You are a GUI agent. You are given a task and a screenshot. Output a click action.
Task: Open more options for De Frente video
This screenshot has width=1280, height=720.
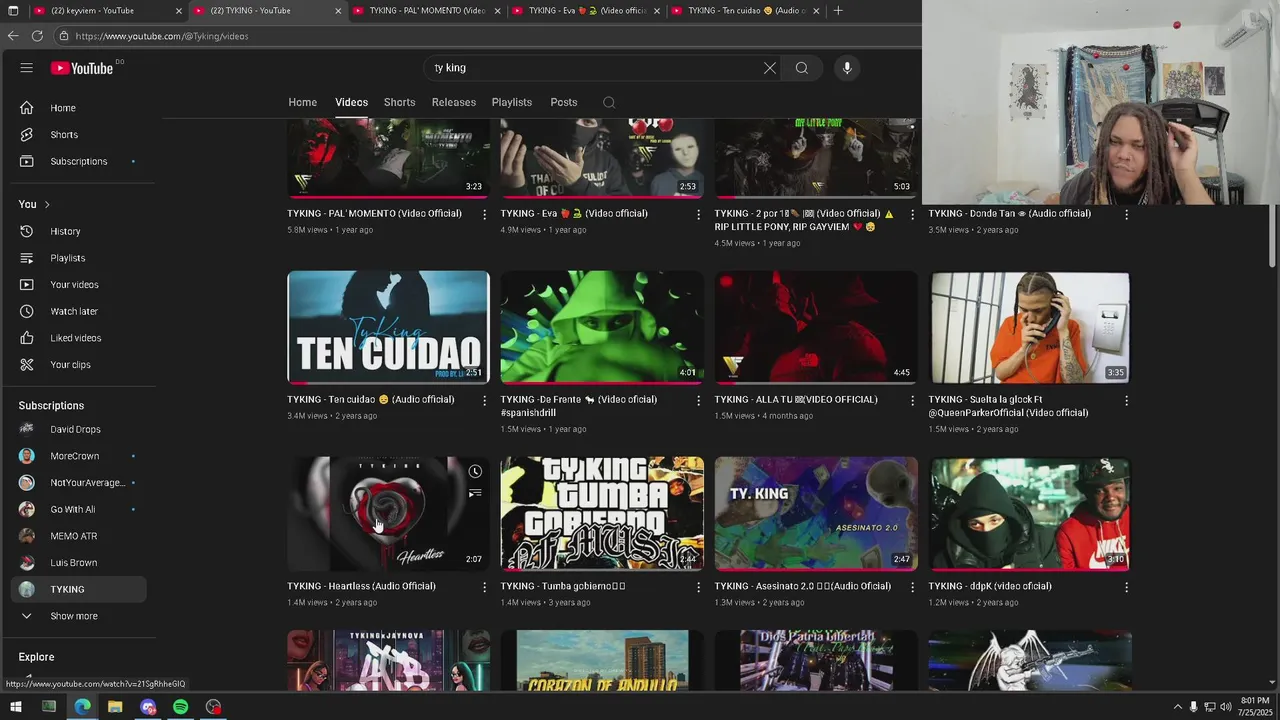click(x=699, y=400)
